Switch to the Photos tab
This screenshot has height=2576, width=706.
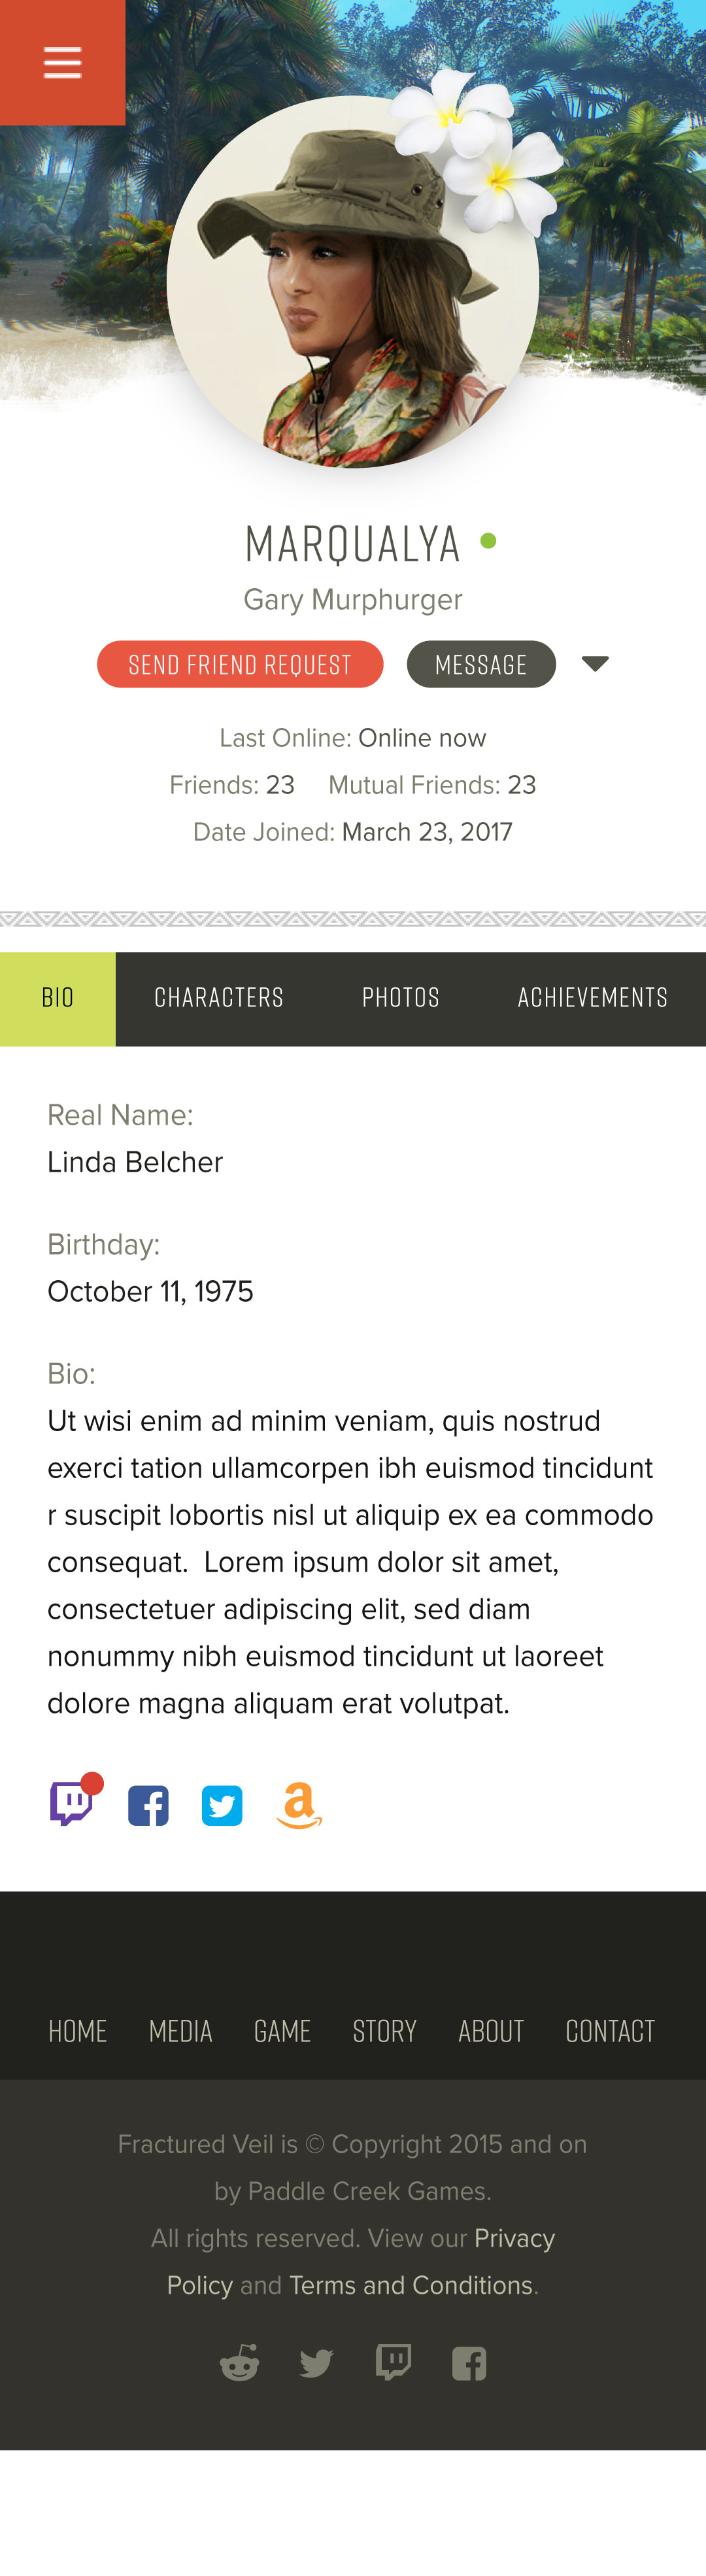tap(401, 998)
